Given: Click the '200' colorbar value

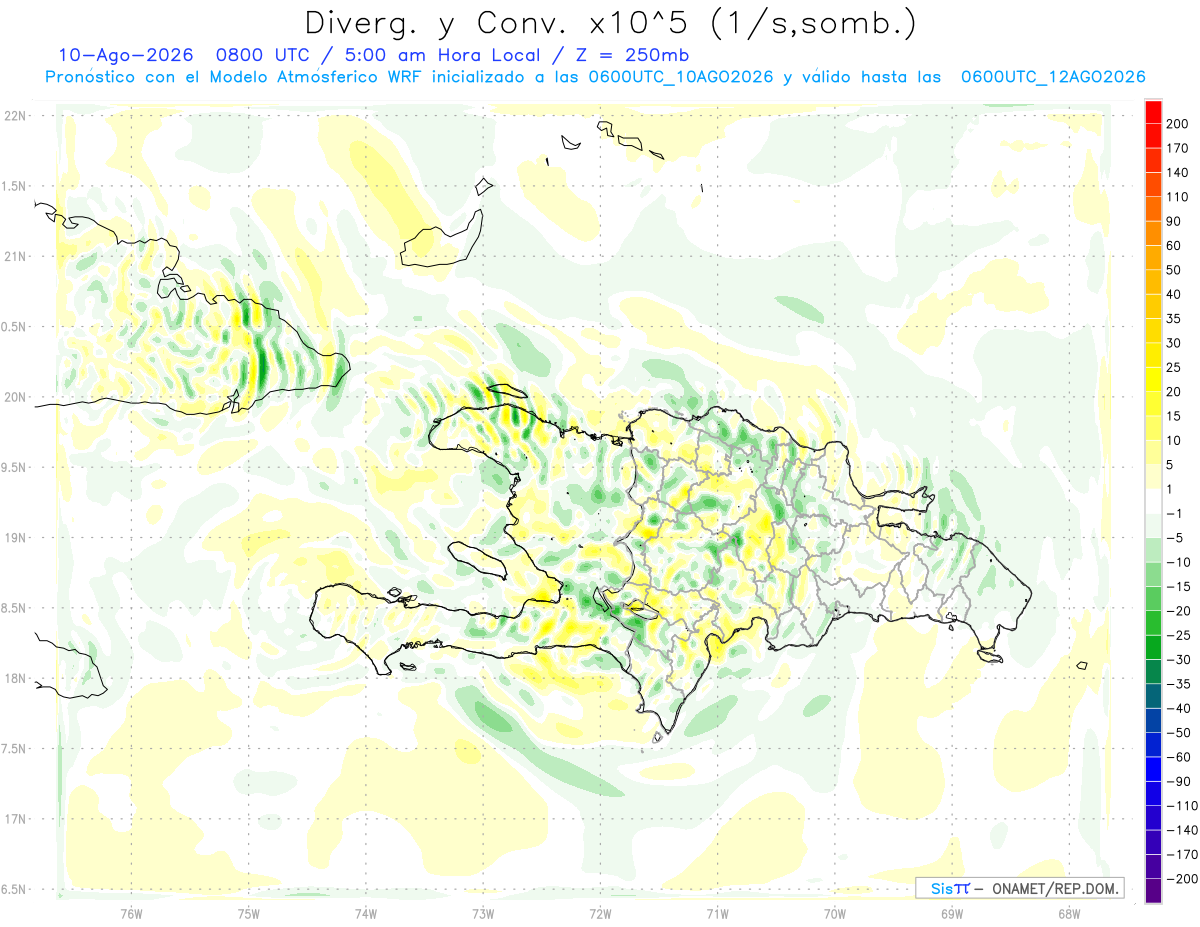Looking at the screenshot, I should 1178,124.
